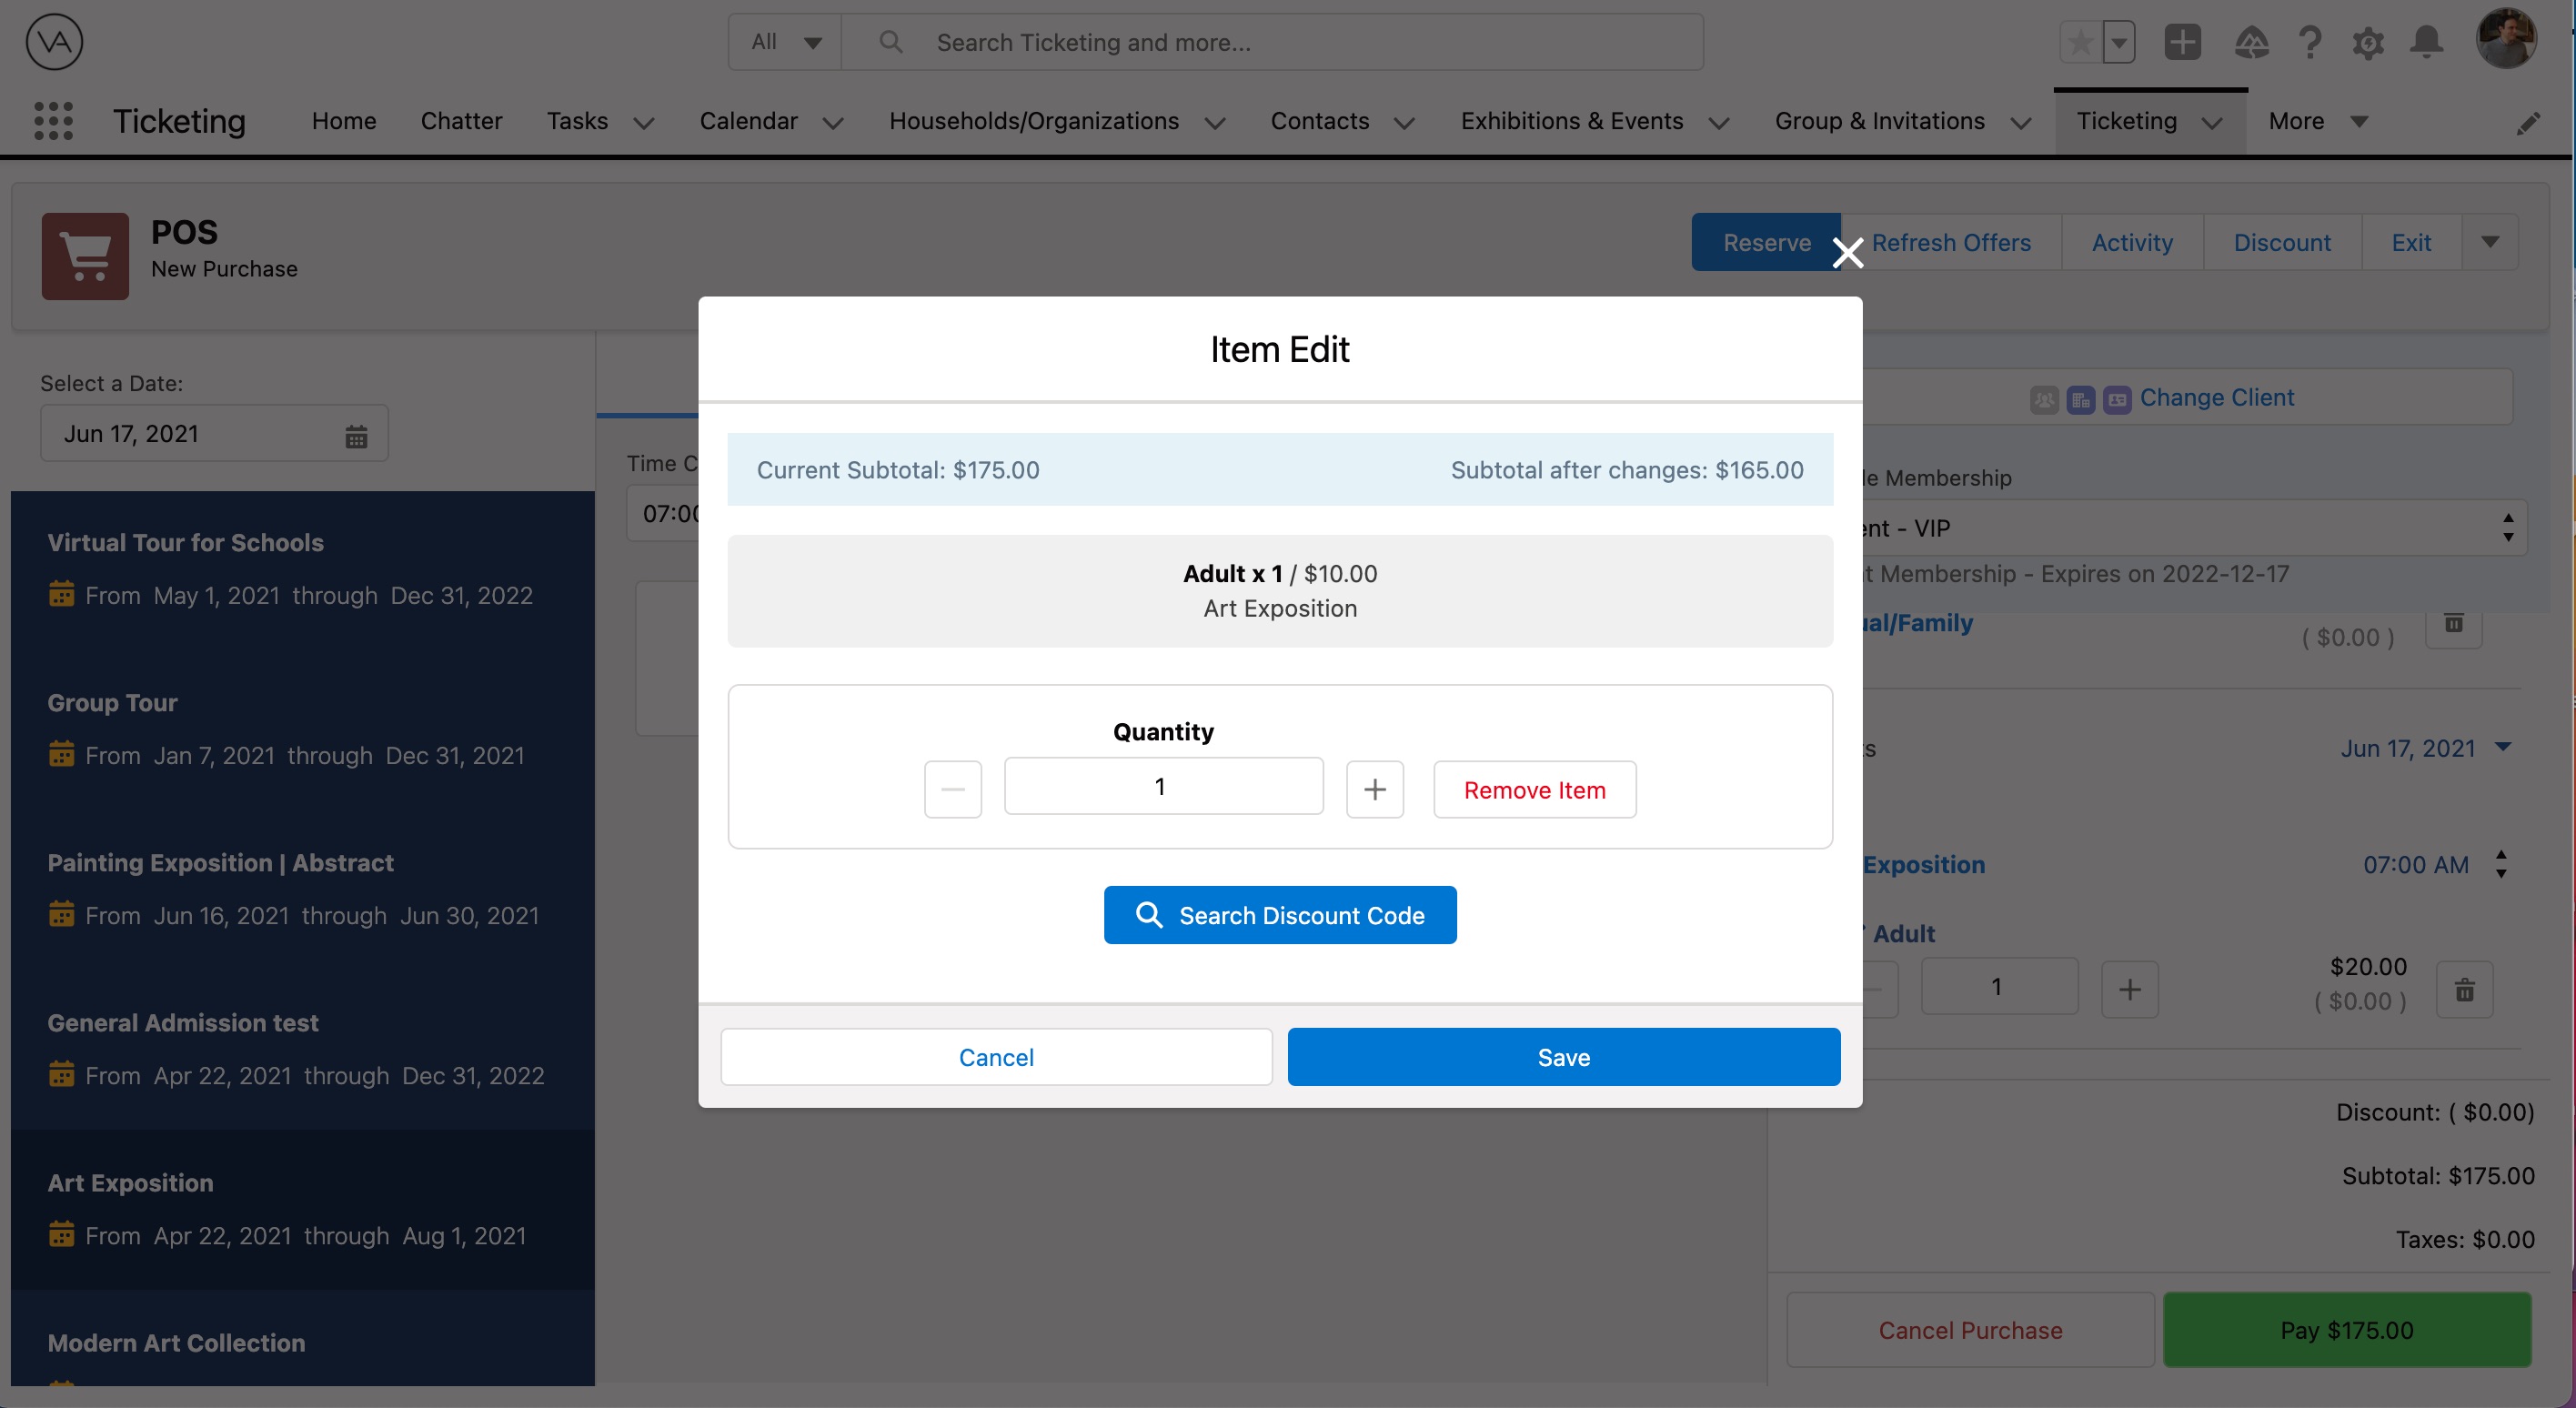Click the POS shopping cart icon

tap(86, 256)
